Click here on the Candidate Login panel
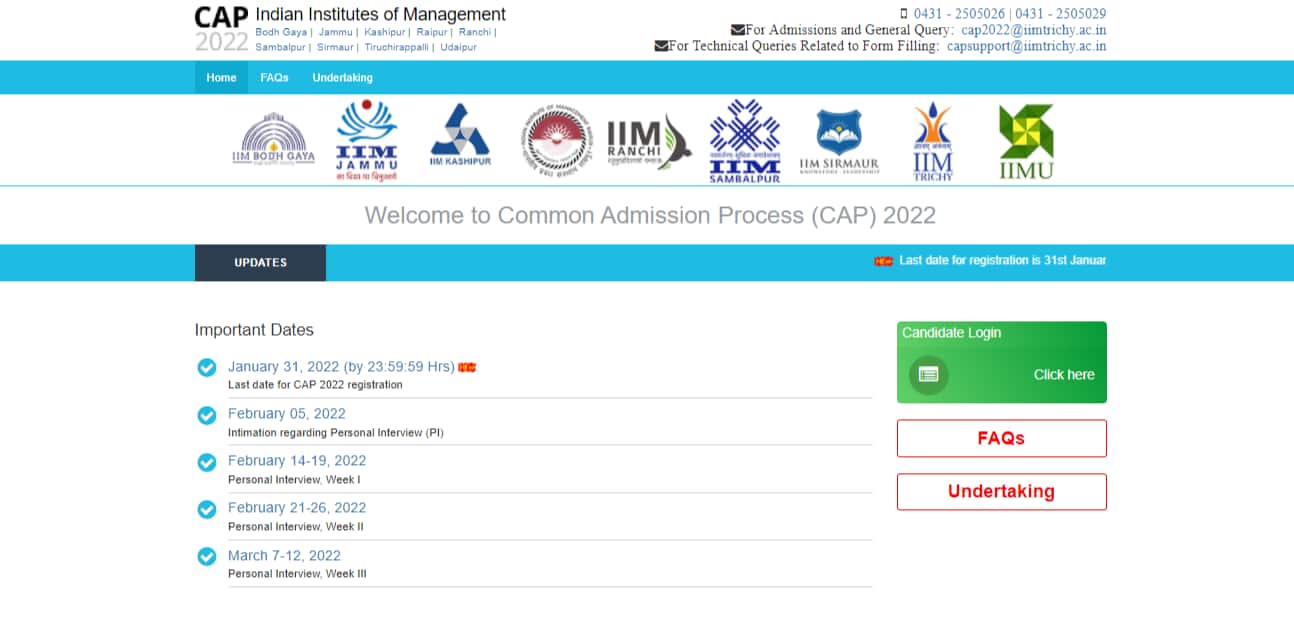Screen dimensions: 1294x619 click(1063, 375)
